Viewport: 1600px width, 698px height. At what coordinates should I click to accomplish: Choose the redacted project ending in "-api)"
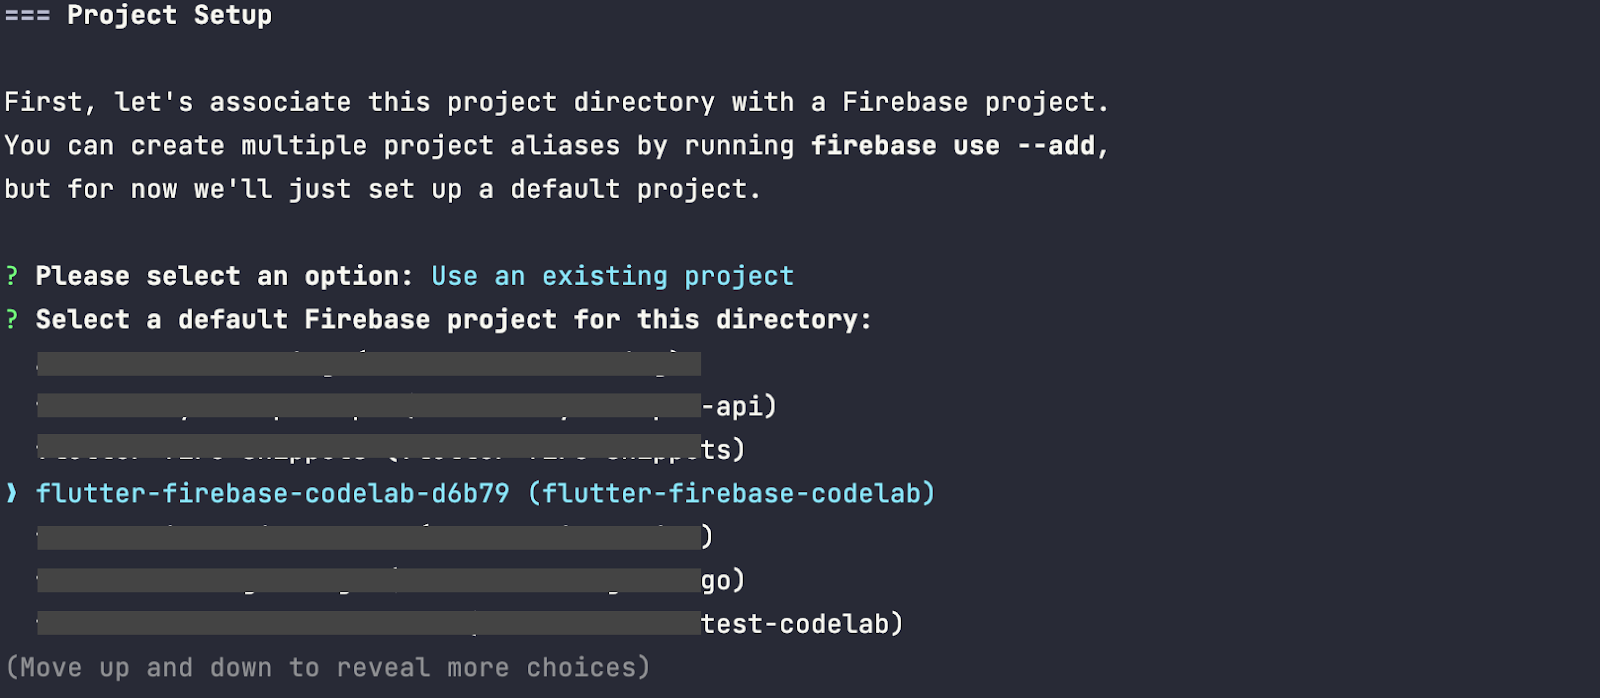(406, 406)
